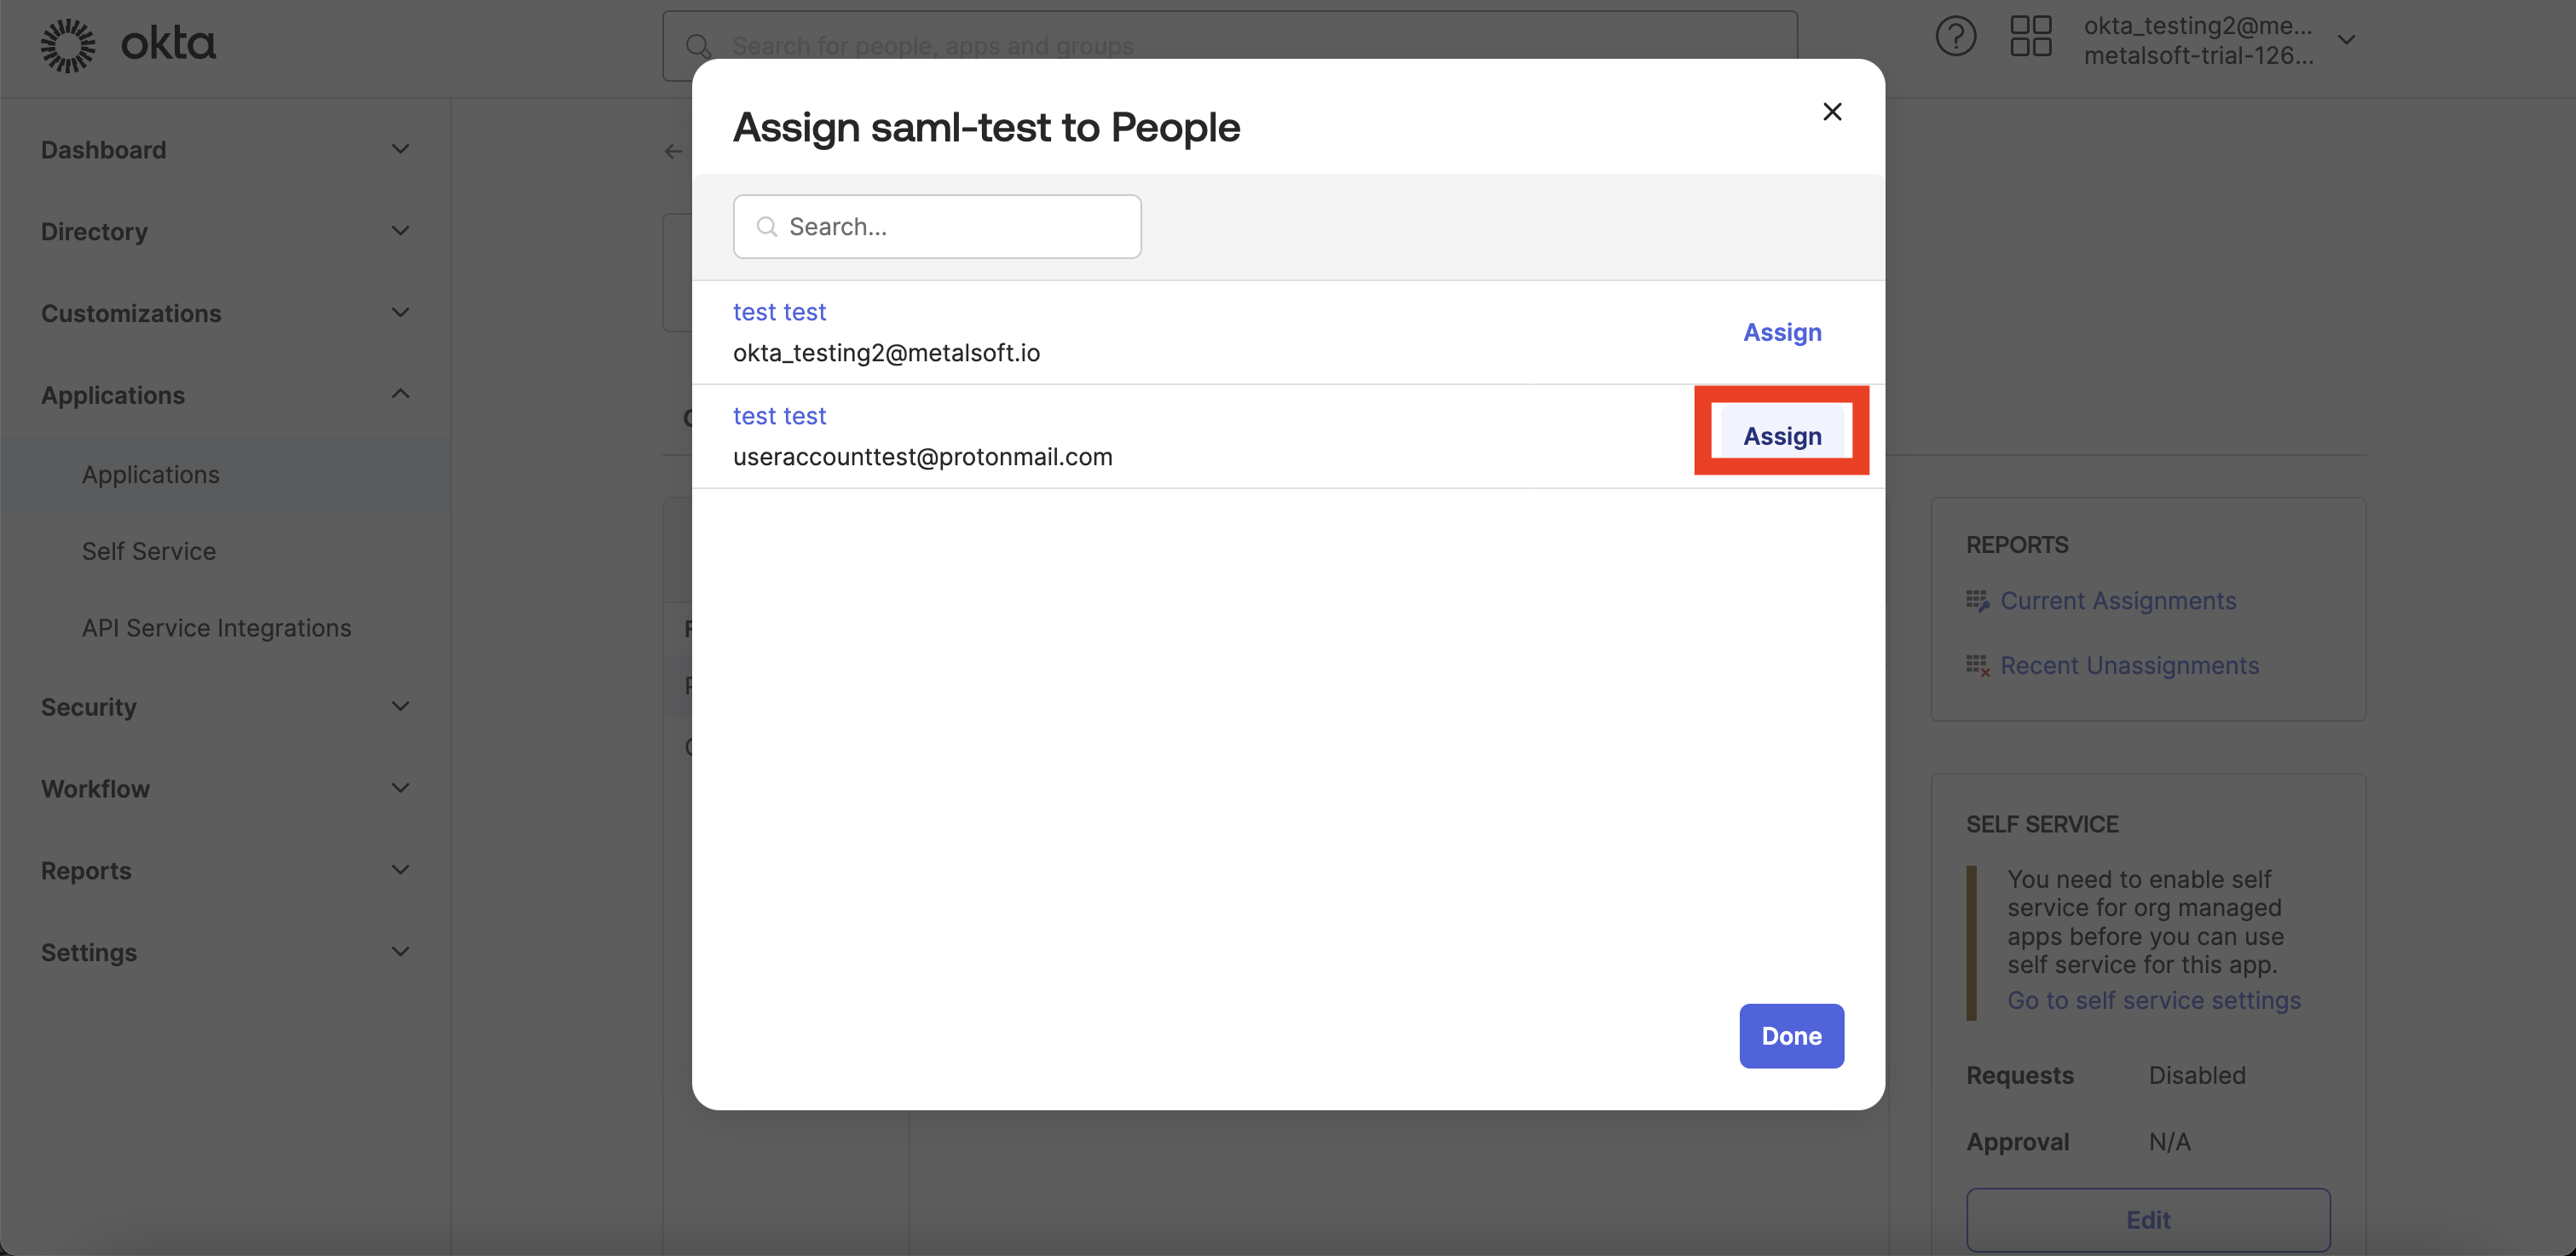Open the account dropdown arrow
The height and width of the screenshot is (1256, 2576).
tap(2346, 40)
